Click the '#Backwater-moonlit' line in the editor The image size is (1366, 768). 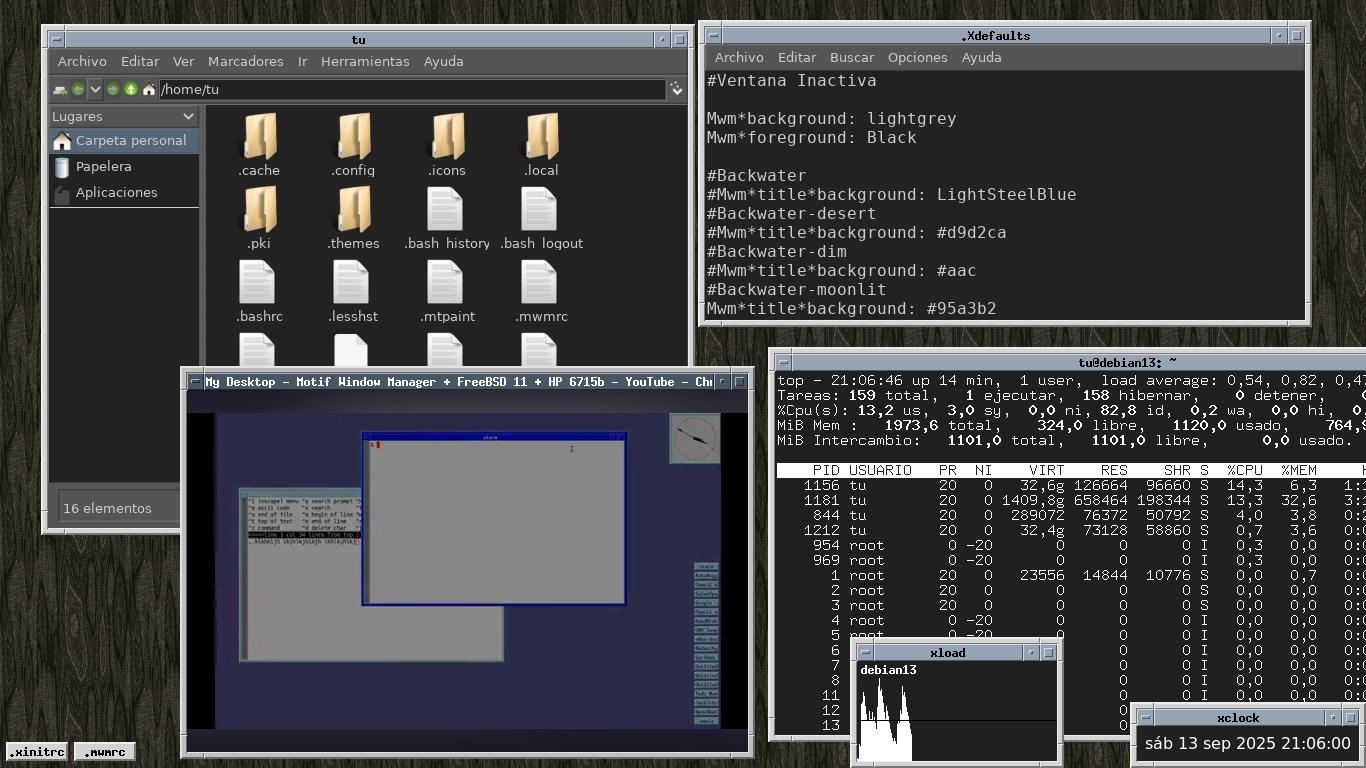tap(797, 289)
